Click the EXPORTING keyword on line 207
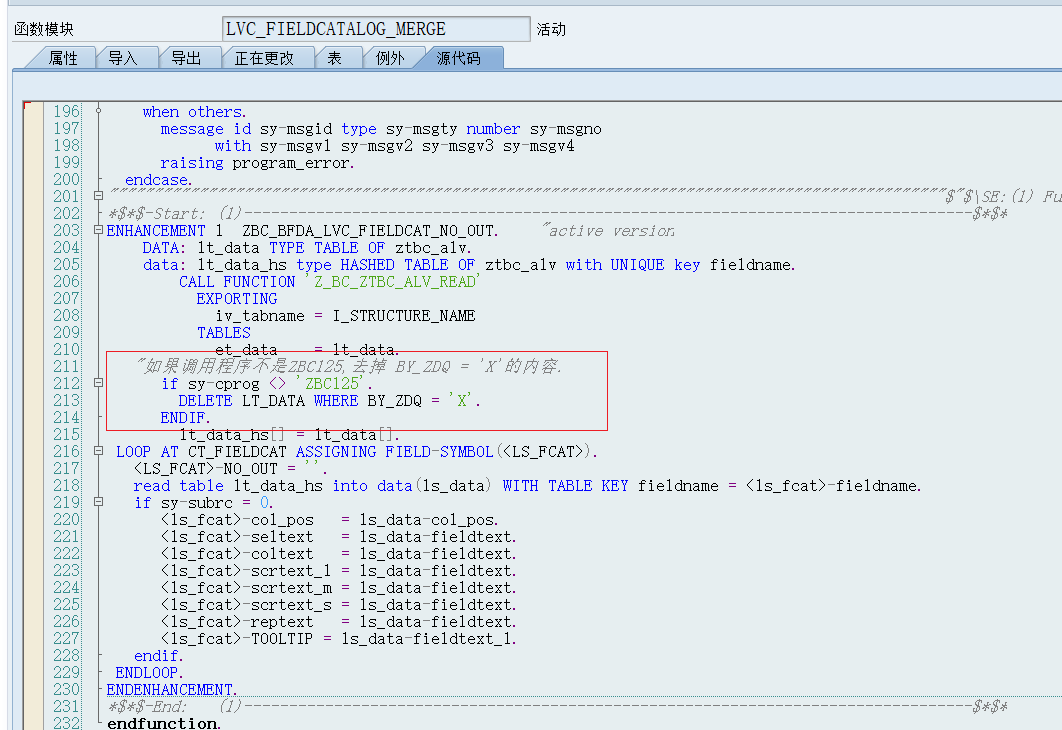1062x730 pixels. coord(237,299)
